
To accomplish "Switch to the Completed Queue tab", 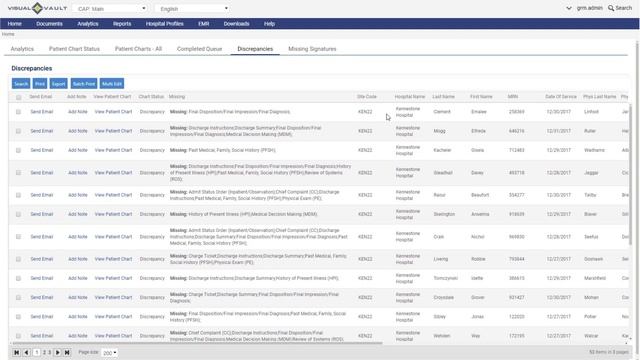I will coord(200,49).
